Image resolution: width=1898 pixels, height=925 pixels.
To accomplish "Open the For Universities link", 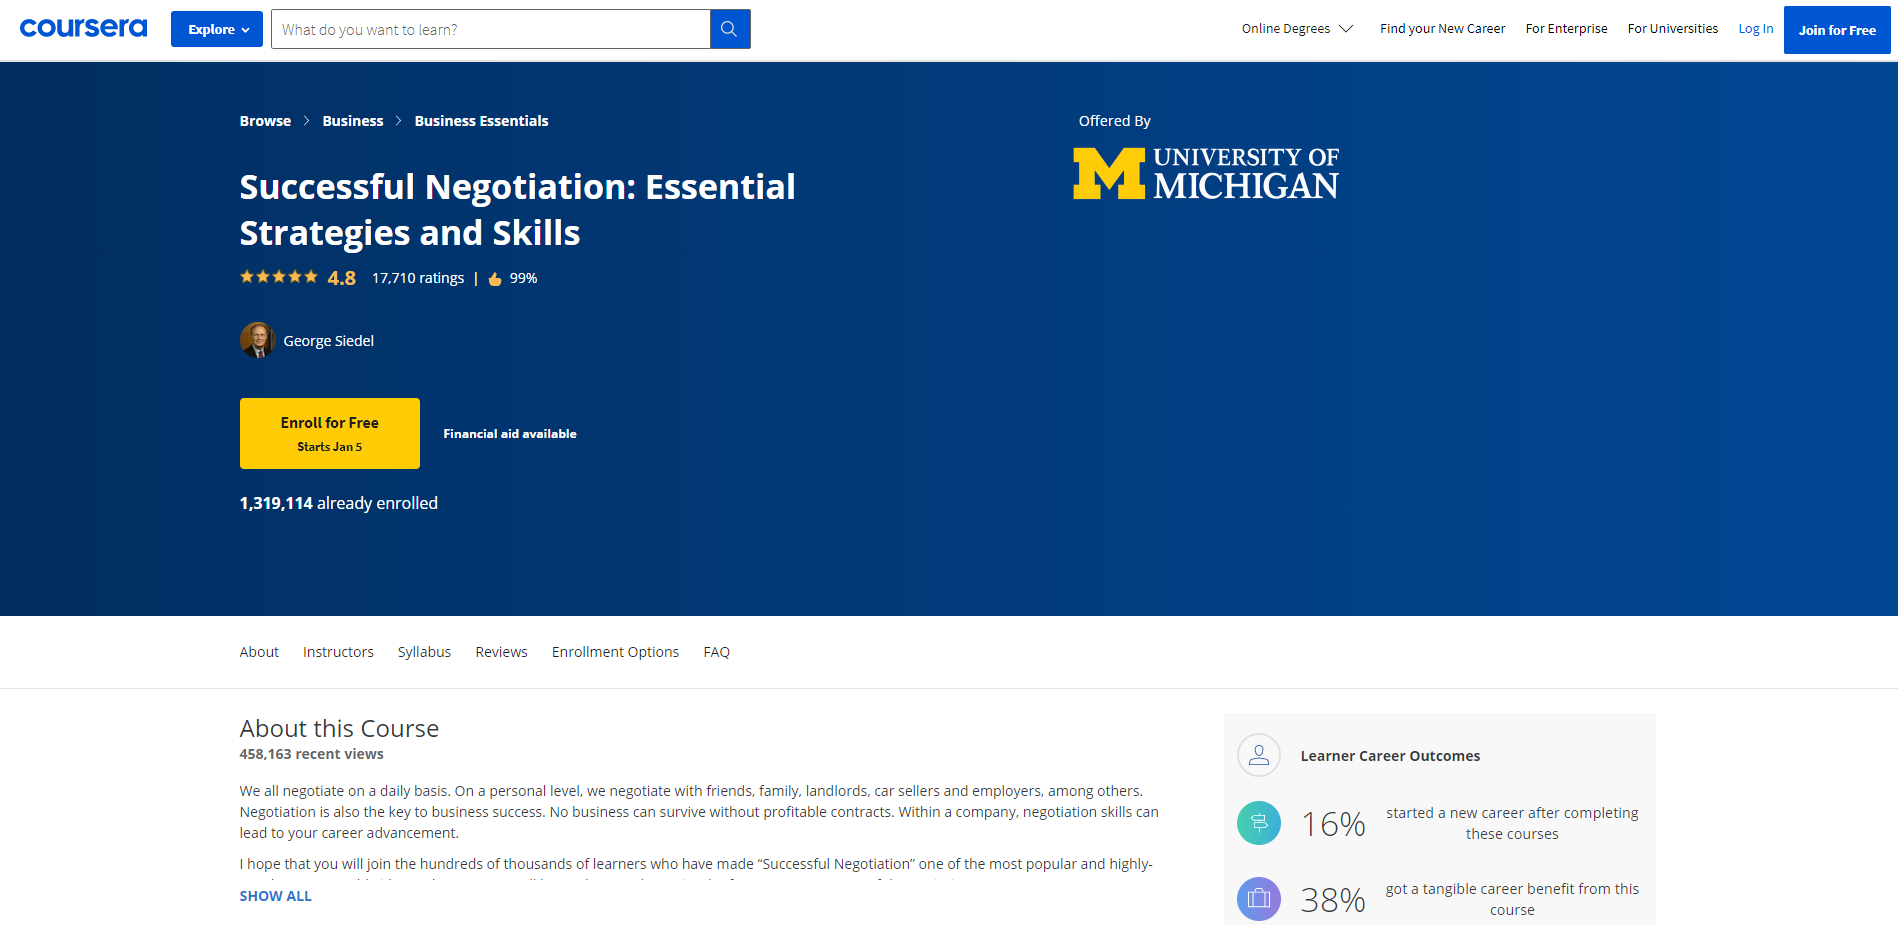I will coord(1672,29).
